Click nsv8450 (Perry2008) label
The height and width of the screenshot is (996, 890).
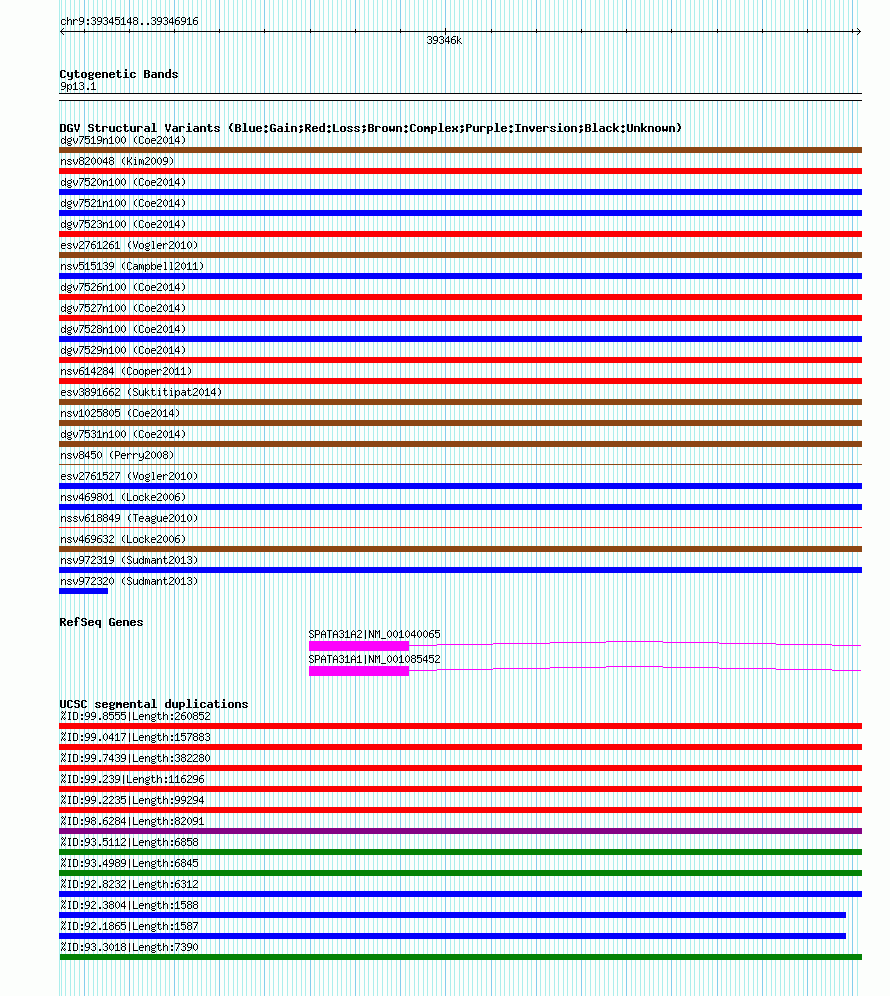117,455
